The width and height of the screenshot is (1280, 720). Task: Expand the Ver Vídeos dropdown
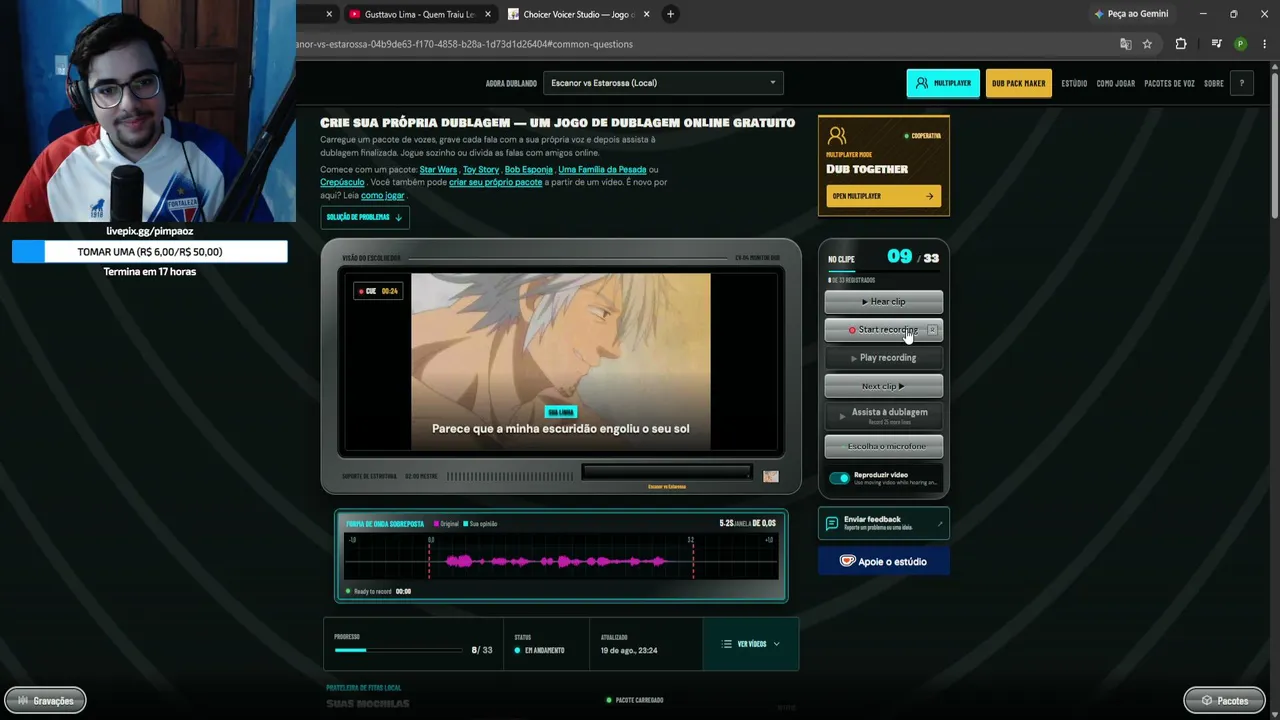[x=751, y=644]
